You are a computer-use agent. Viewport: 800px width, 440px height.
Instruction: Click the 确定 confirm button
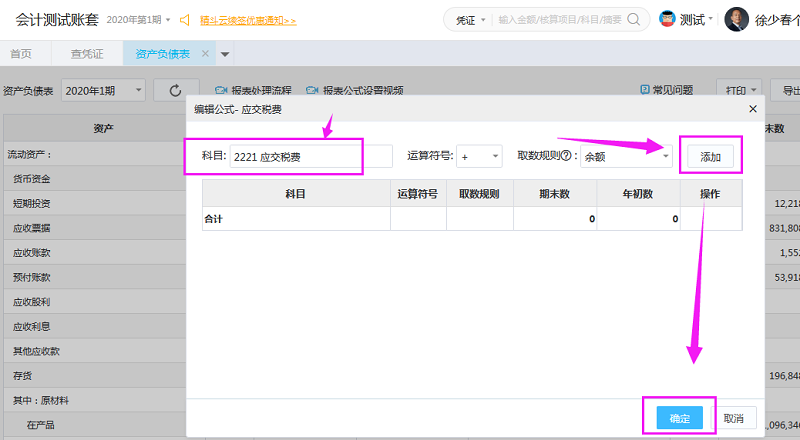[x=680, y=418]
